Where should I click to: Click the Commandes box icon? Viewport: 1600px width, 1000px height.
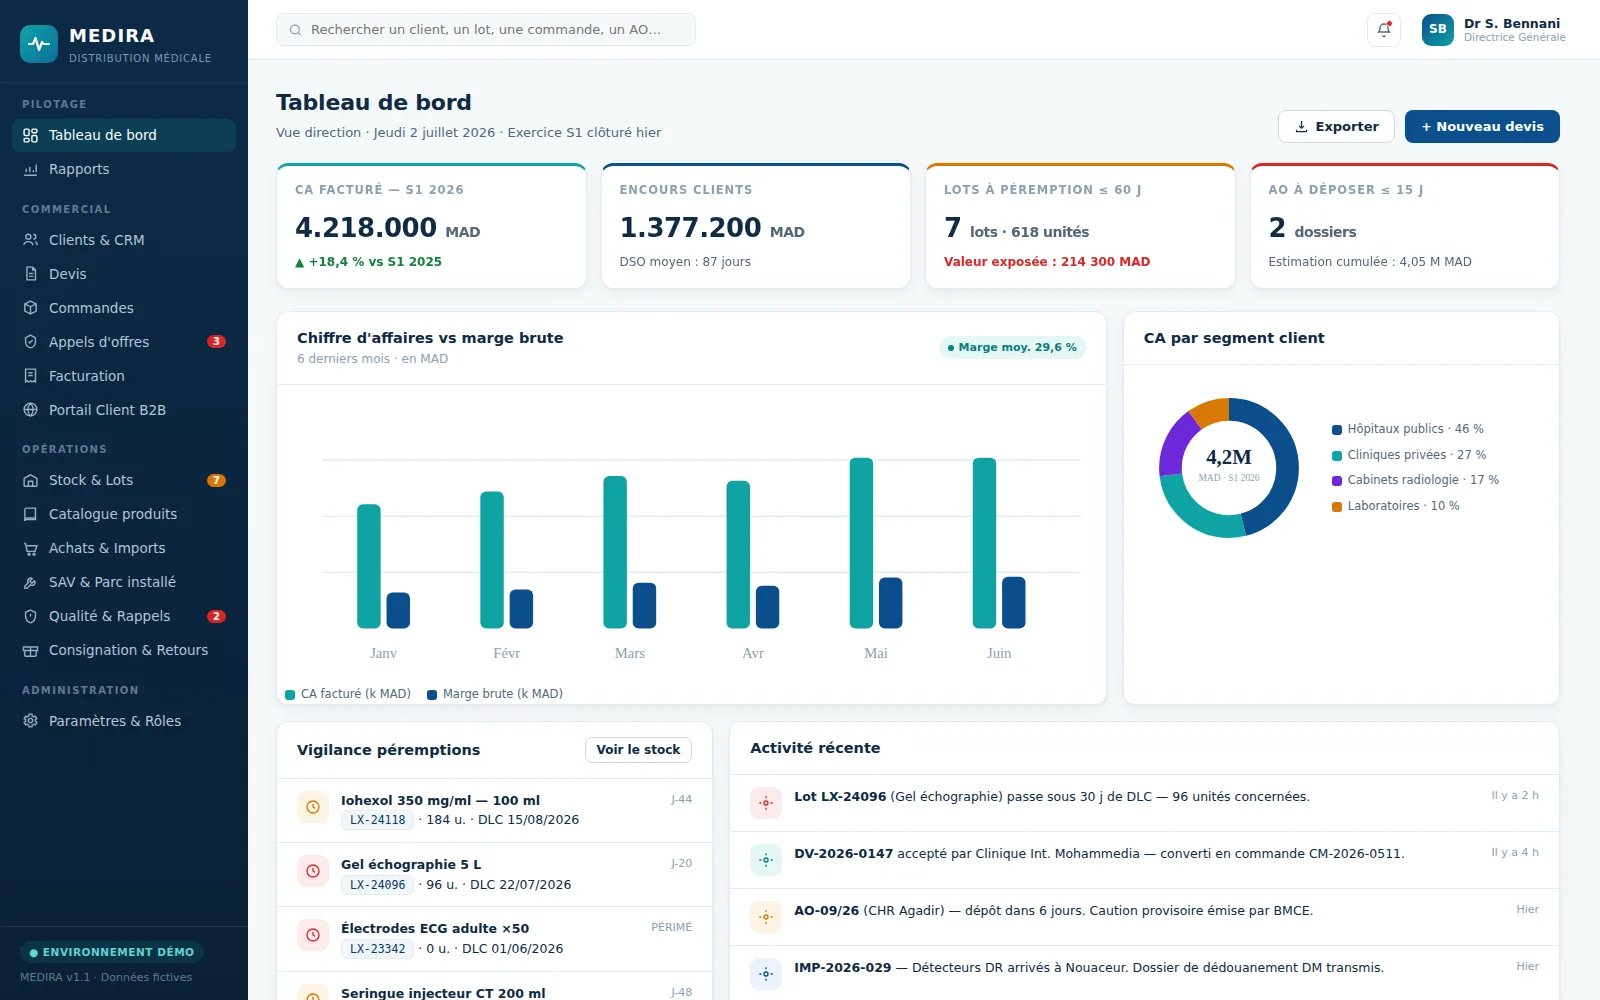coord(31,308)
